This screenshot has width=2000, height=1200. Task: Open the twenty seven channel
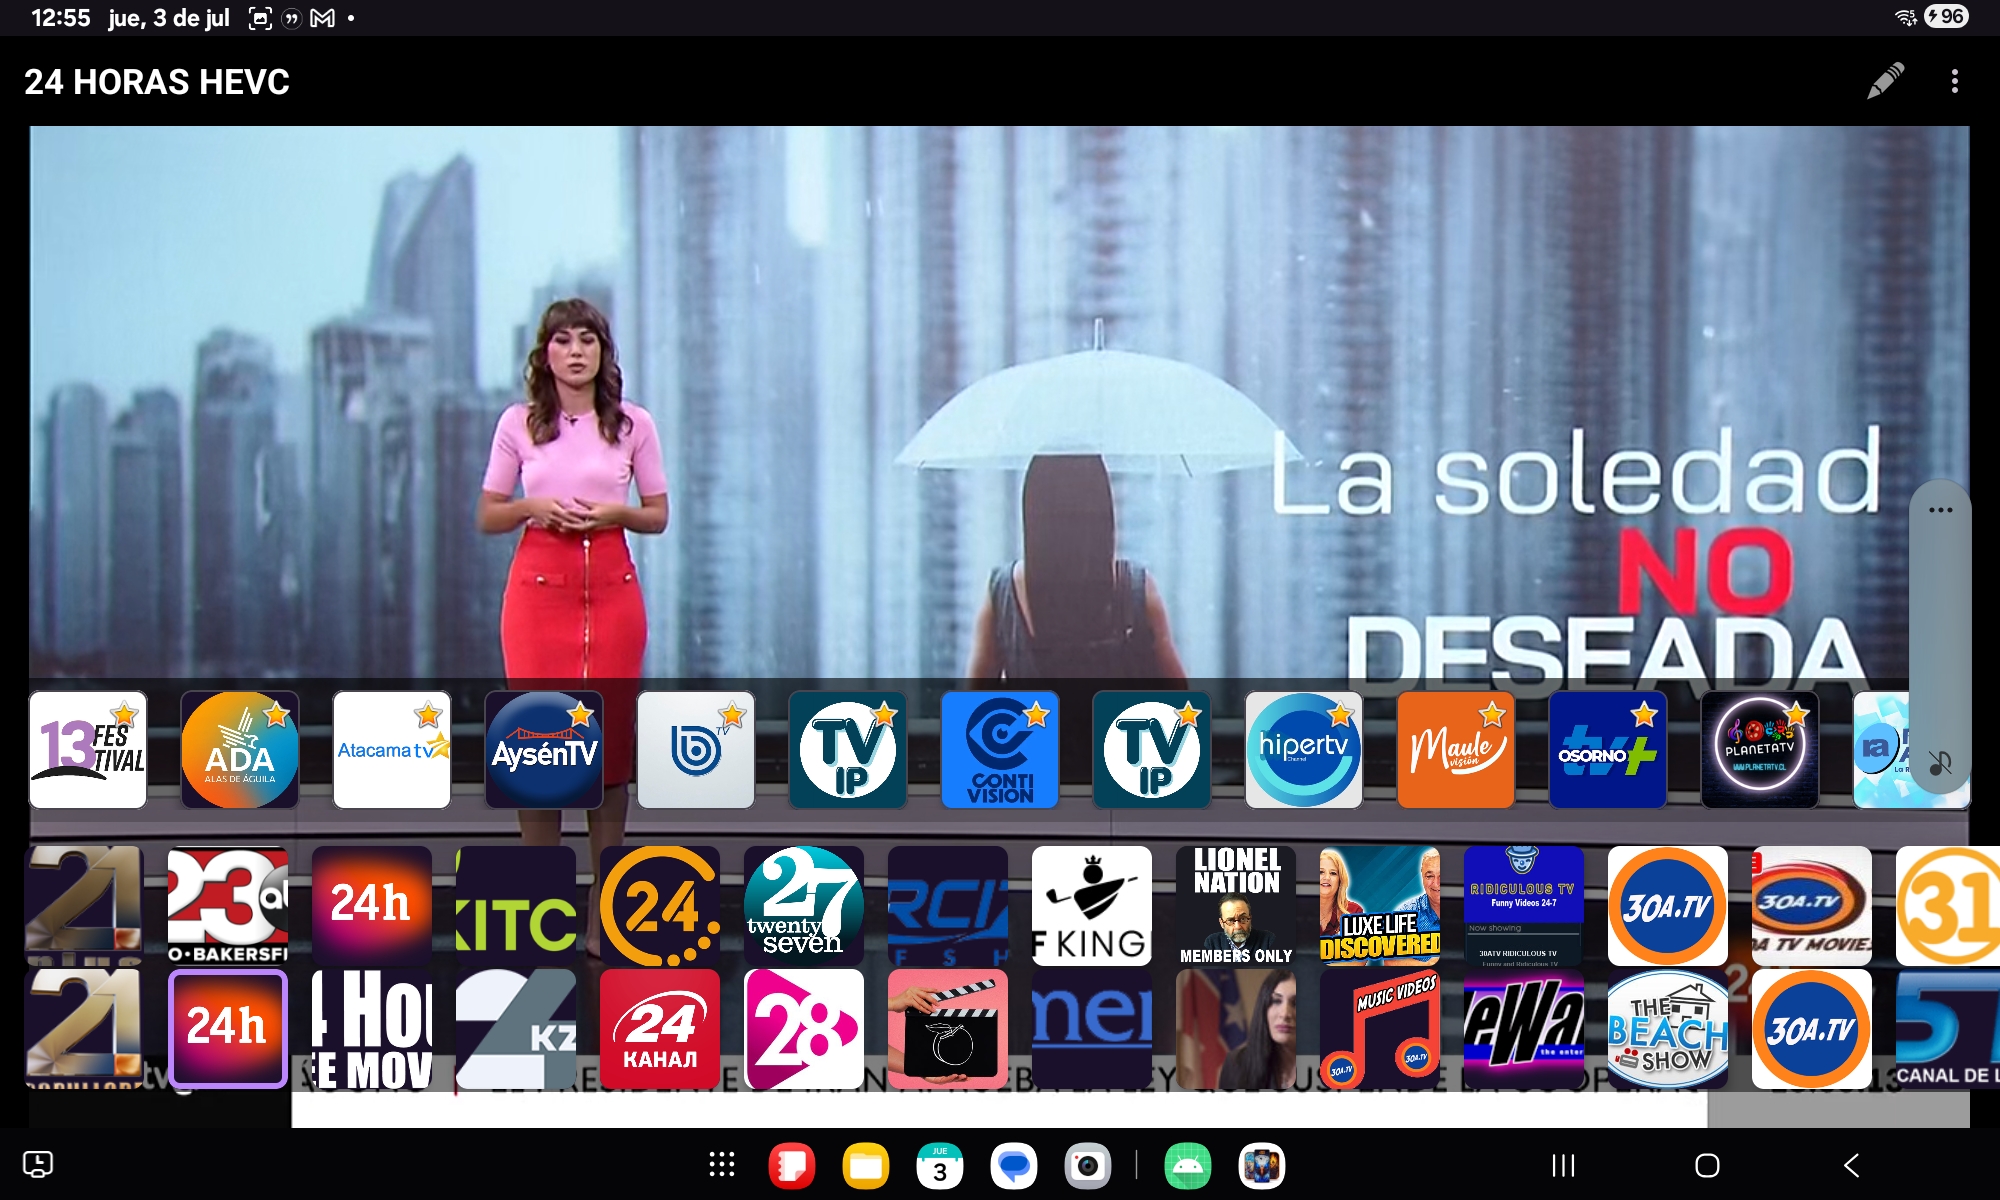804,906
